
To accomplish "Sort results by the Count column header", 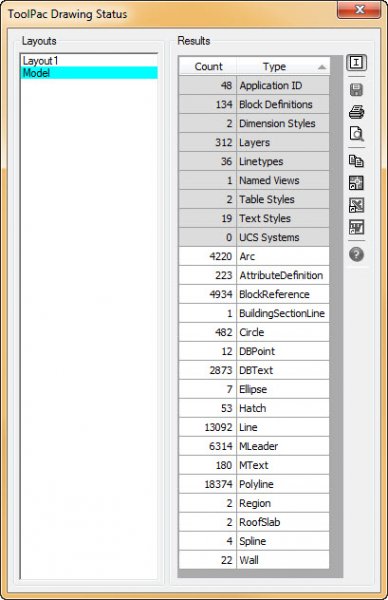I will 208,67.
